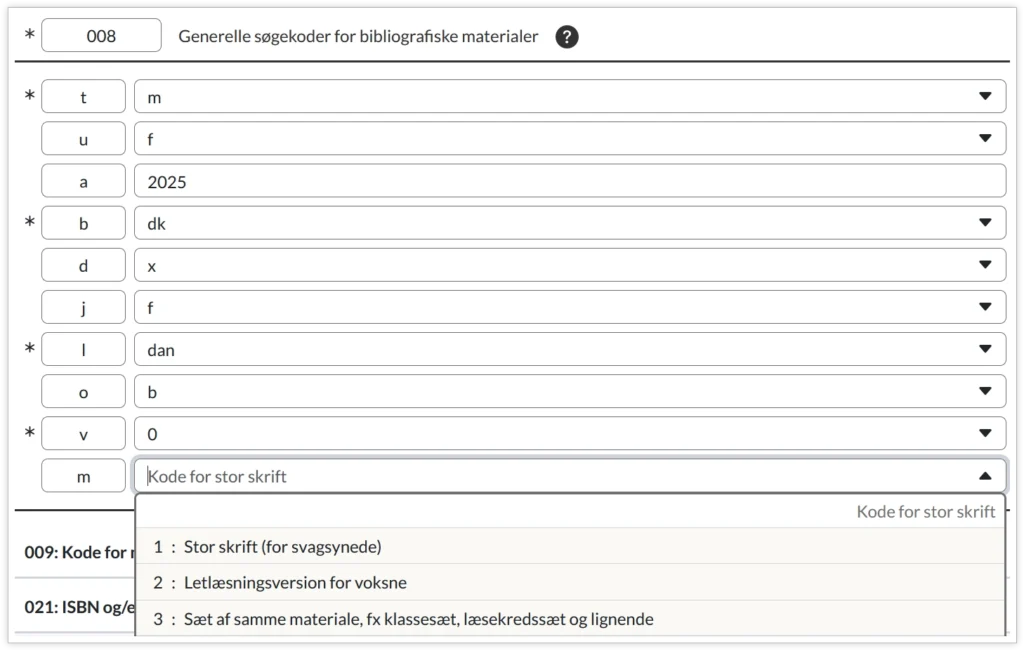Expand the subfield u dropdown arrow
The width and height of the screenshot is (1024, 651).
click(985, 139)
